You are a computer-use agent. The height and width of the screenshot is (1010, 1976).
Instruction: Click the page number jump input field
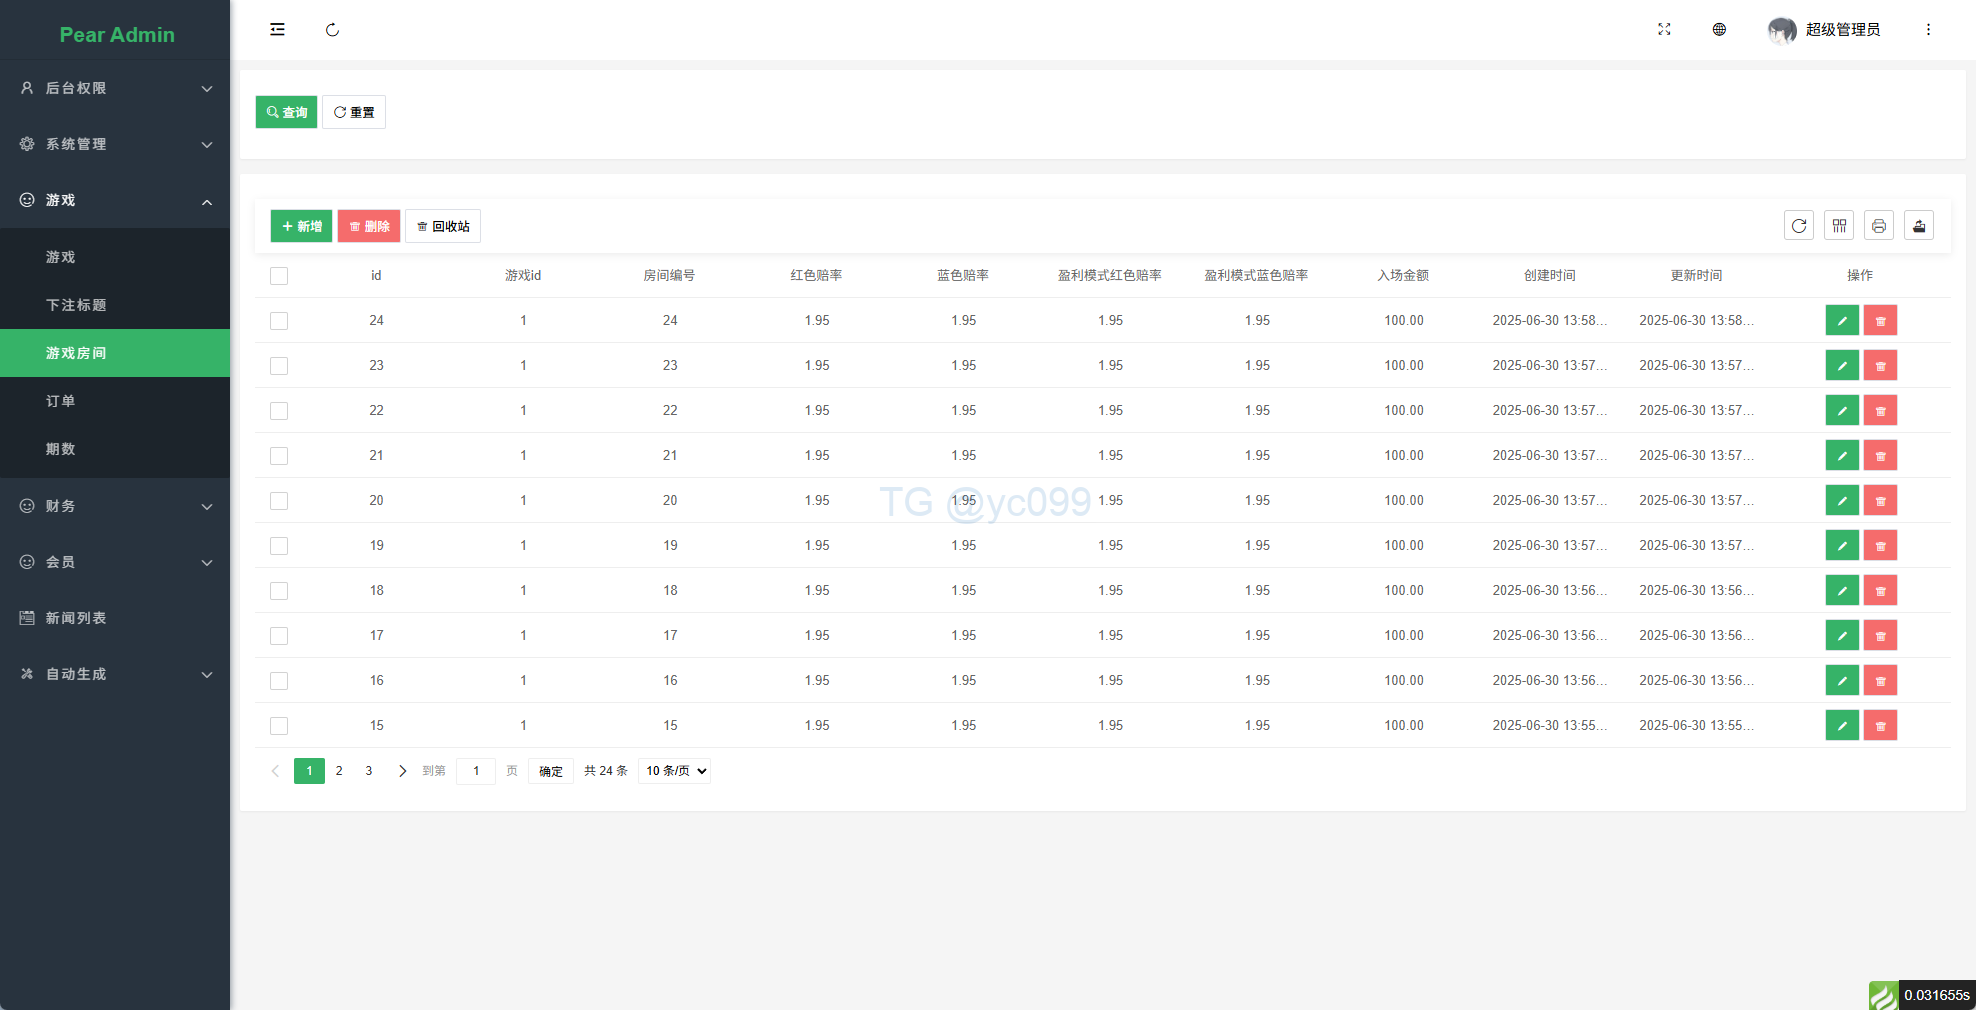point(476,771)
